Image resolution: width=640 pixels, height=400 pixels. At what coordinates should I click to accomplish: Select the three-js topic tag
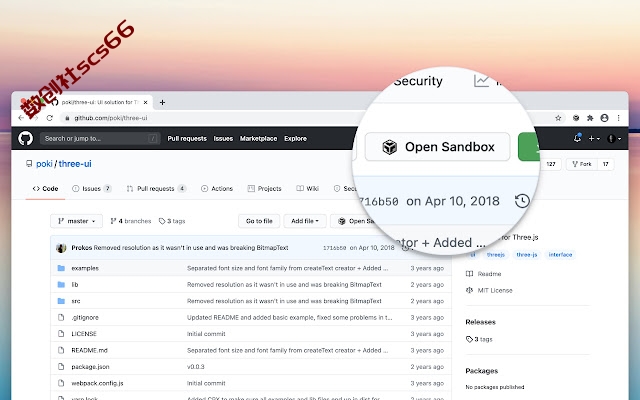click(x=527, y=255)
